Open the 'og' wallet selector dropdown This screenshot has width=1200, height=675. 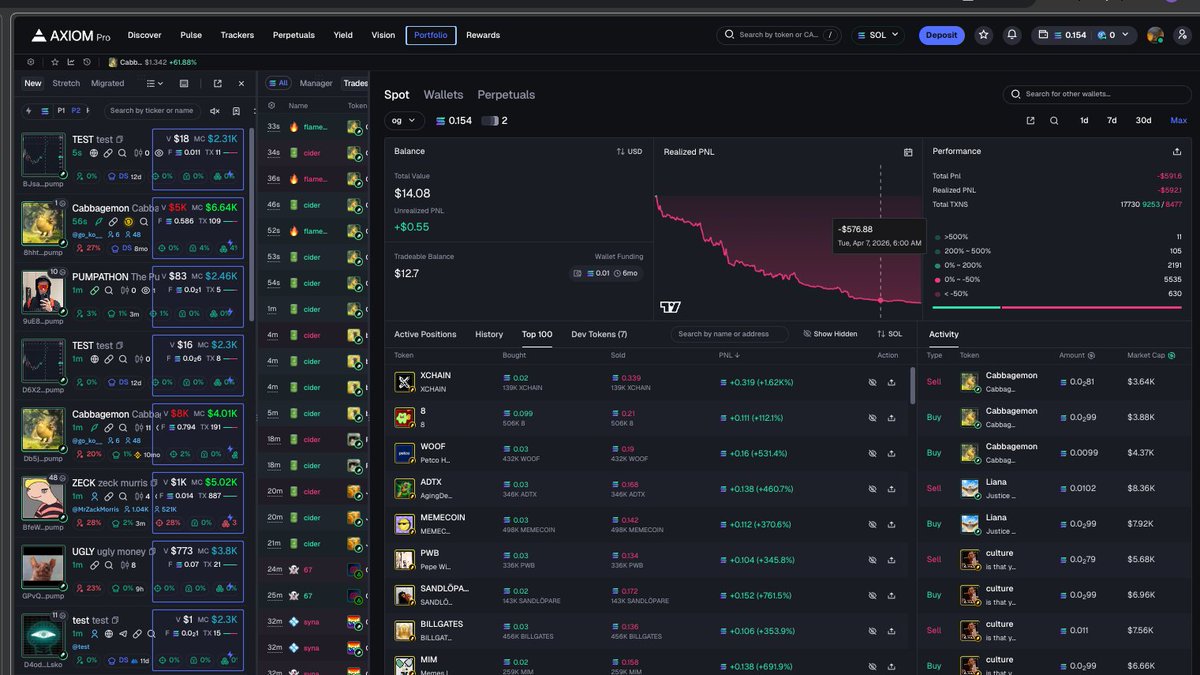point(404,121)
